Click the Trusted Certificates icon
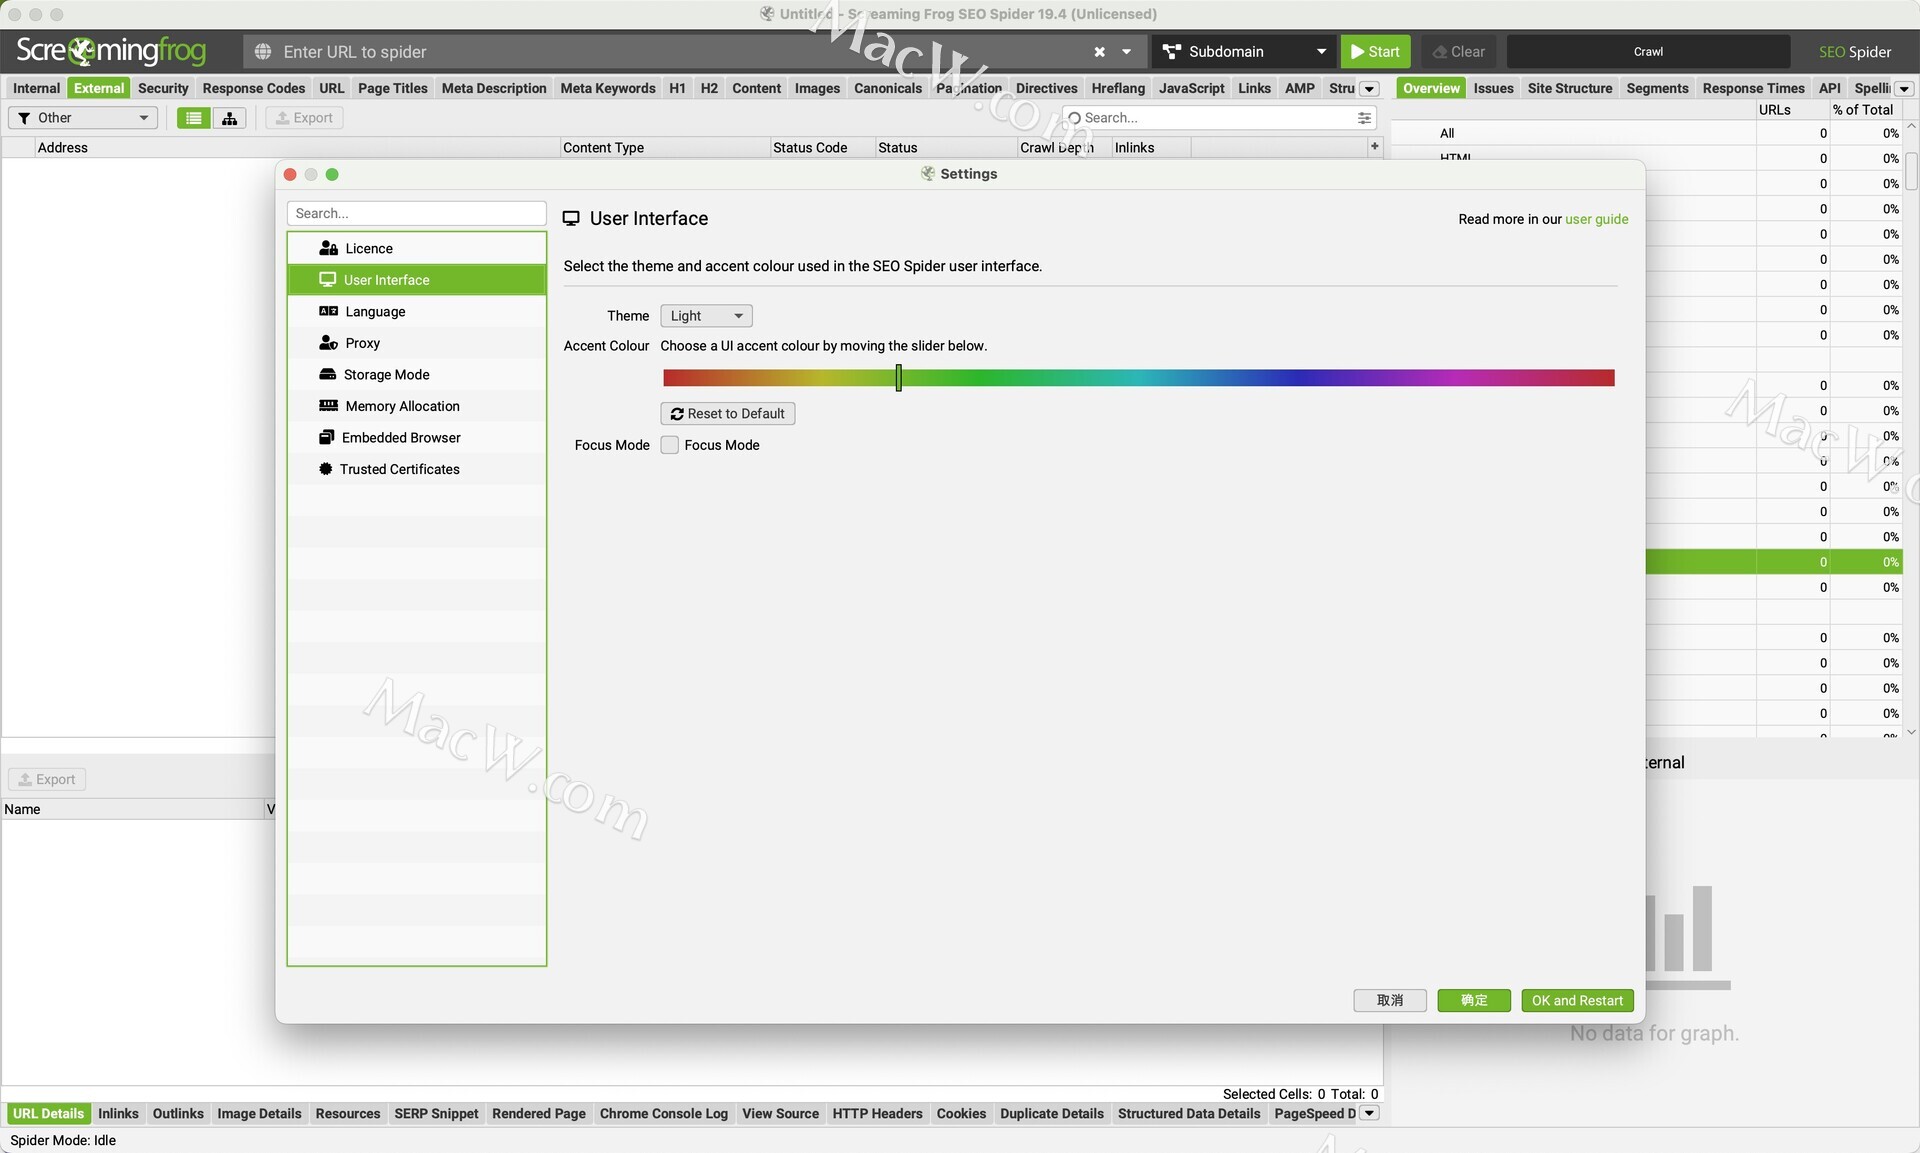 point(325,469)
